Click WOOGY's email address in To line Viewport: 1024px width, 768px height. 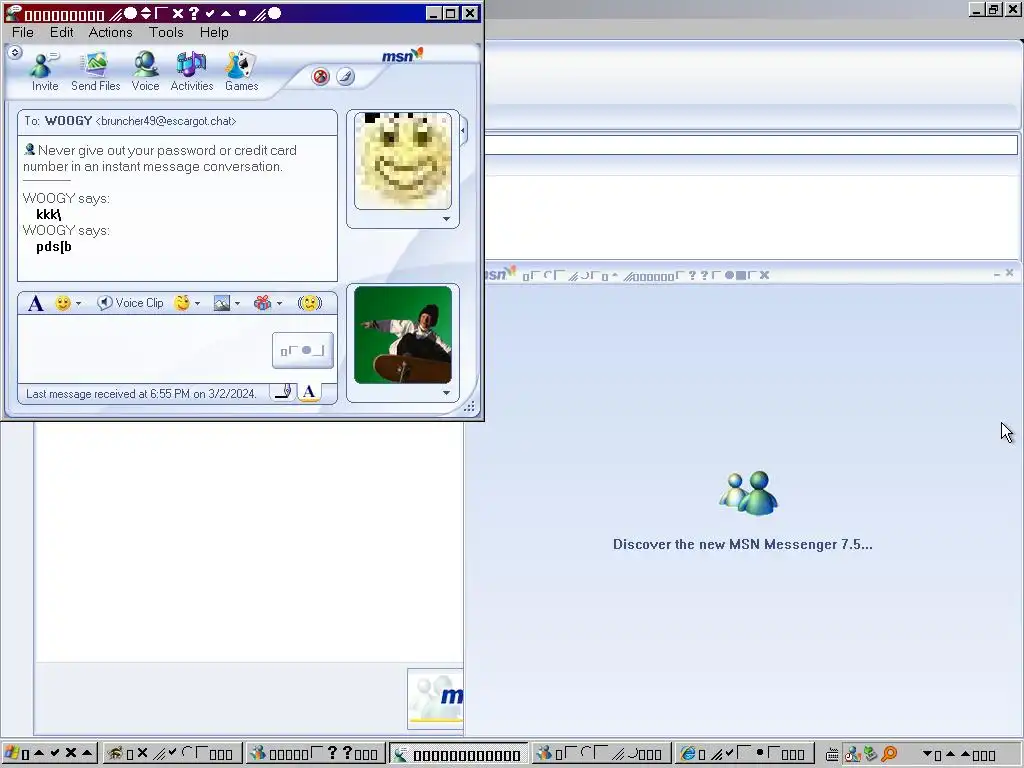(x=166, y=121)
